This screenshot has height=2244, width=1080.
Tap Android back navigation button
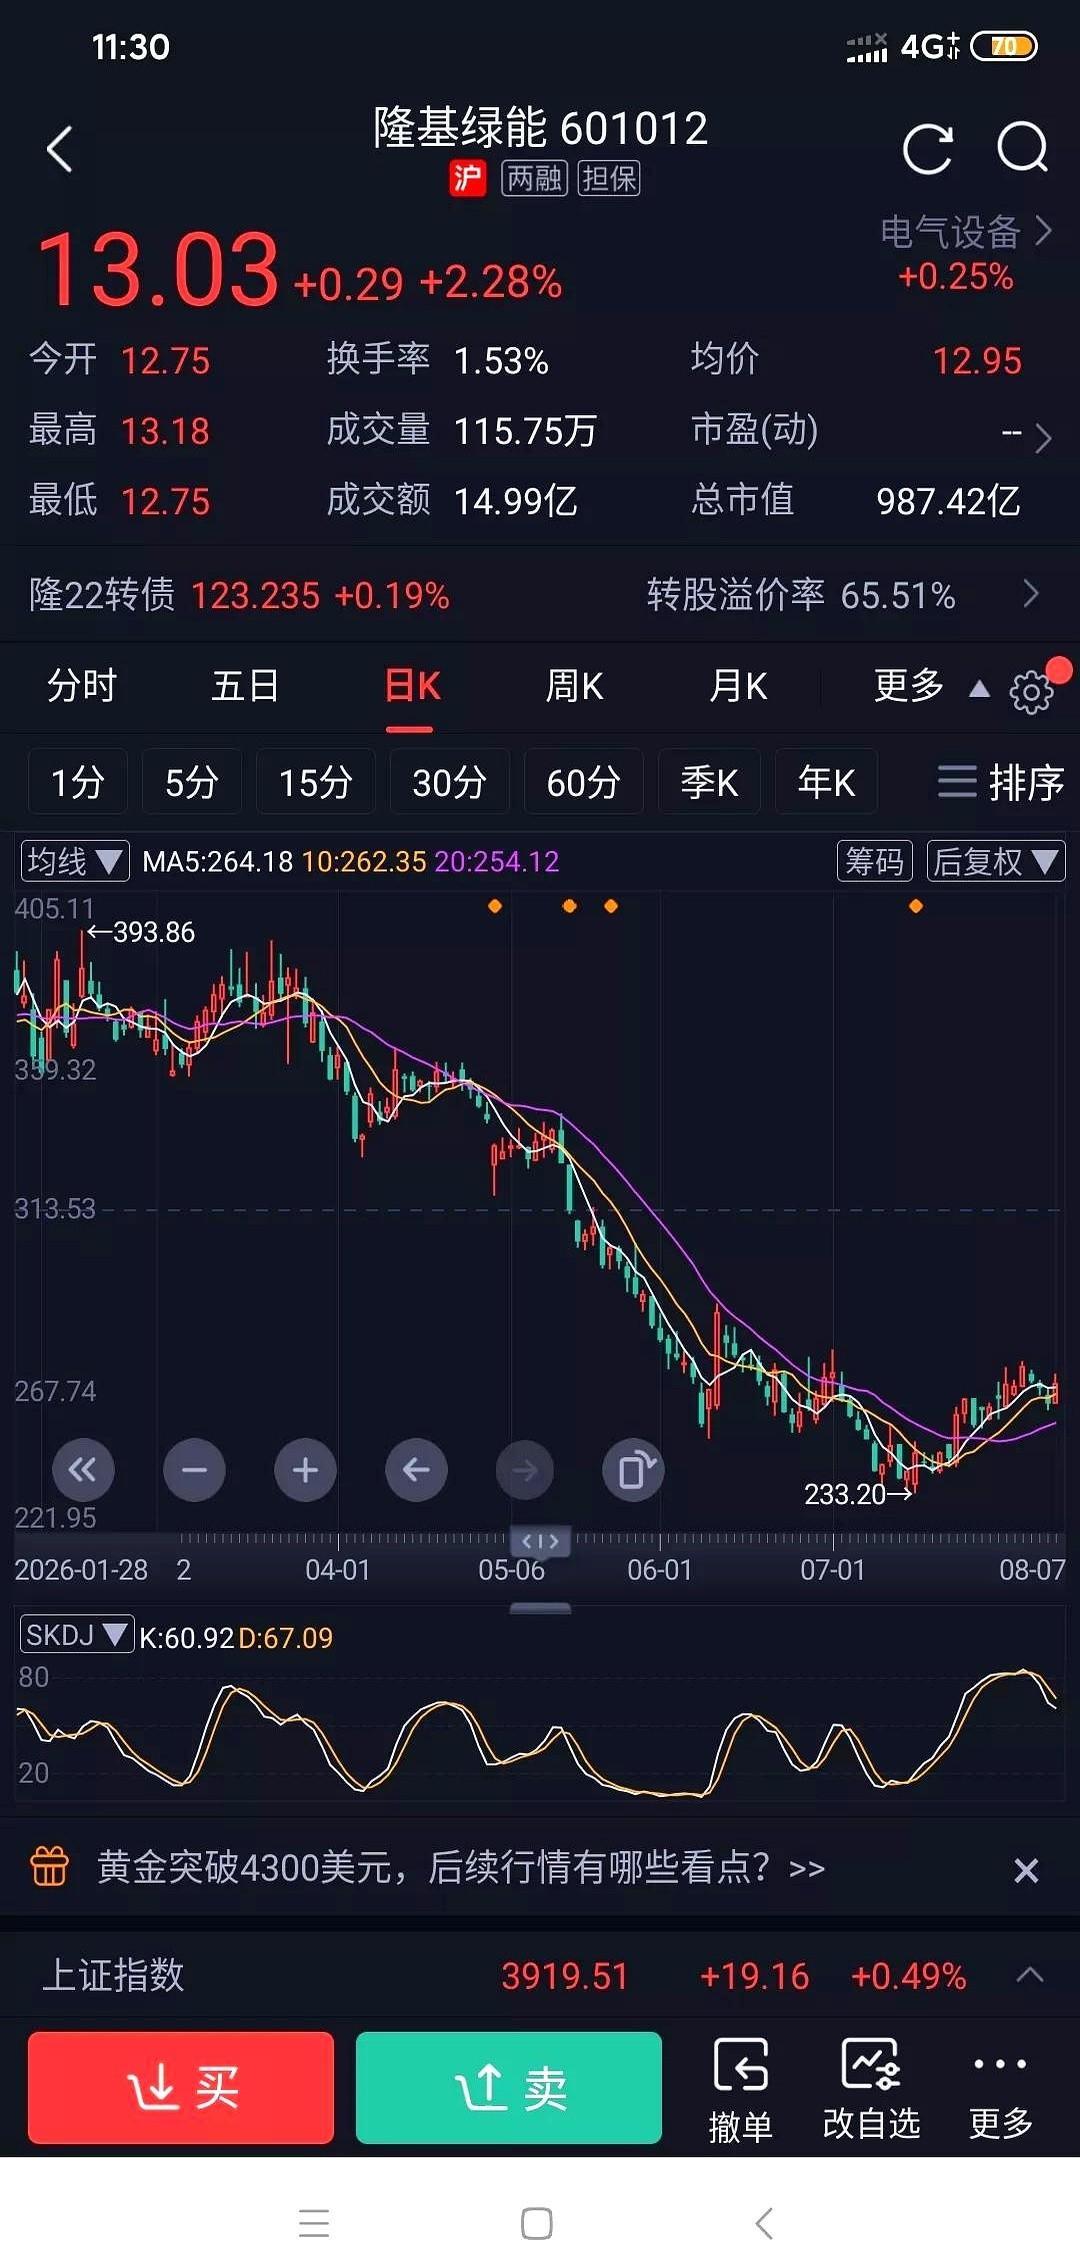(x=764, y=2223)
